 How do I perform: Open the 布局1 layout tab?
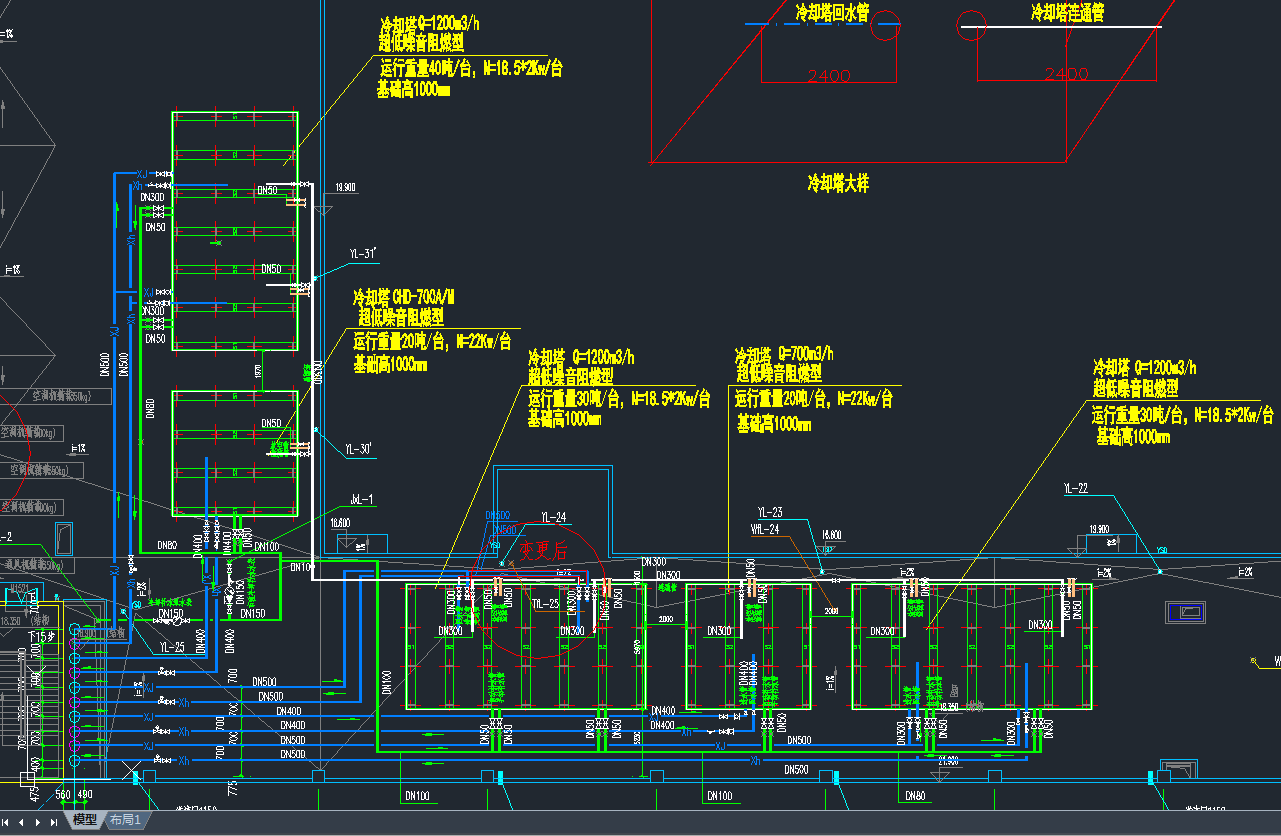coord(125,820)
